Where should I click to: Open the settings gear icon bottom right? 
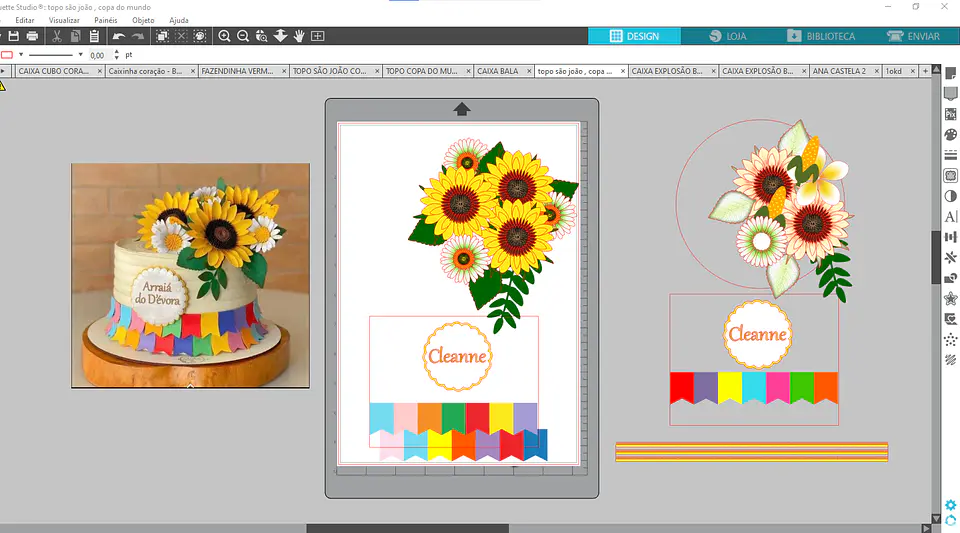[x=950, y=505]
